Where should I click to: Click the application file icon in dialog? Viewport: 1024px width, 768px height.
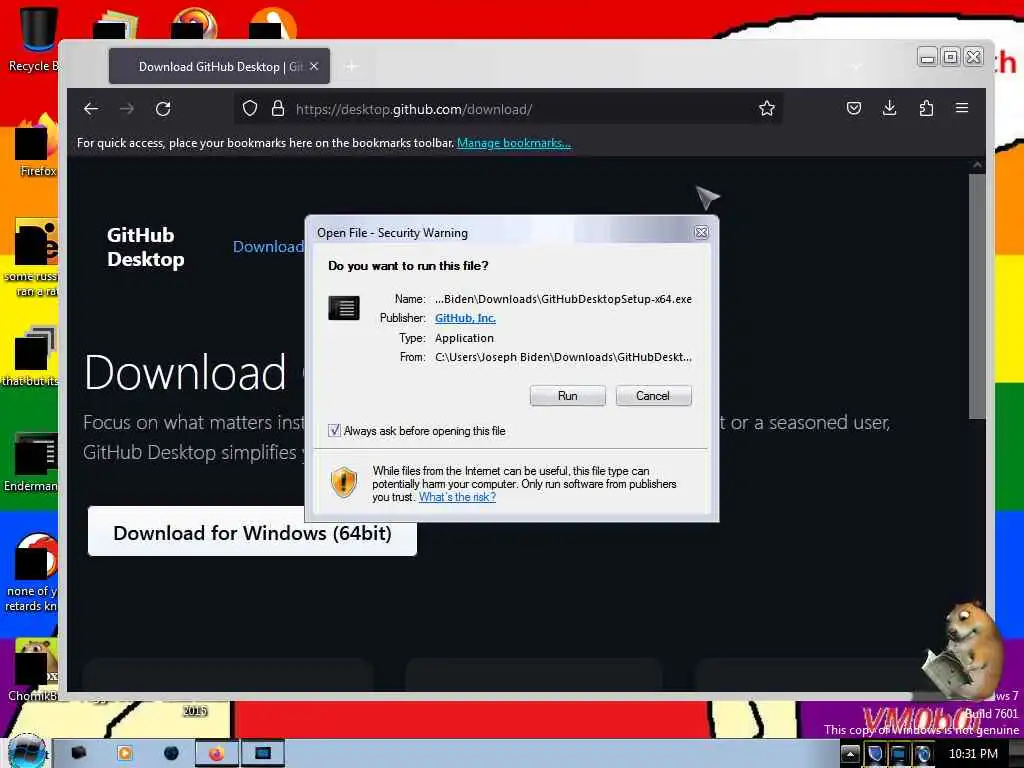[x=344, y=308]
